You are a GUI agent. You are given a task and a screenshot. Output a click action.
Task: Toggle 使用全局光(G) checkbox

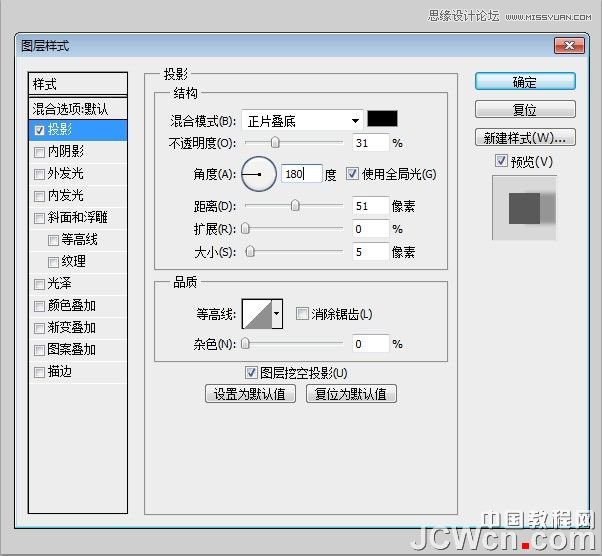click(352, 174)
